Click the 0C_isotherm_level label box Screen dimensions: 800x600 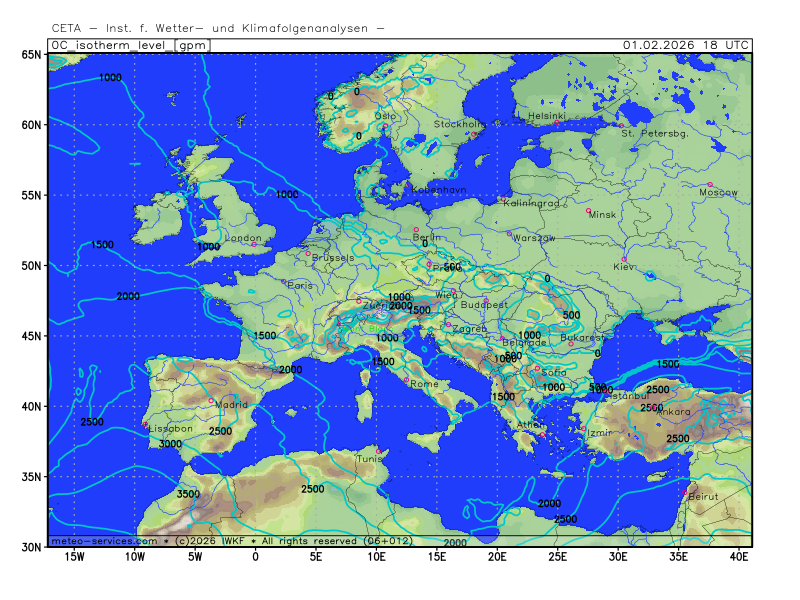(x=111, y=45)
